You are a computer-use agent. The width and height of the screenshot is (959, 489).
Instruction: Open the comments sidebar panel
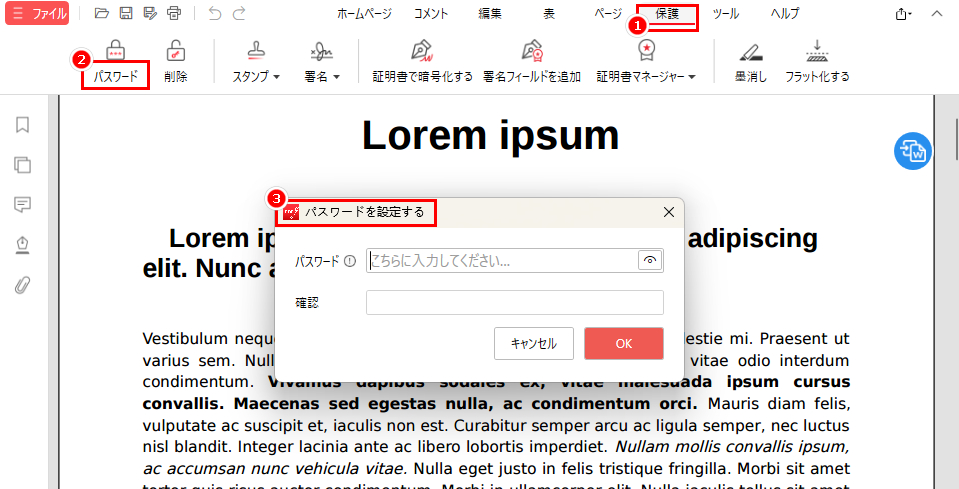(x=23, y=205)
